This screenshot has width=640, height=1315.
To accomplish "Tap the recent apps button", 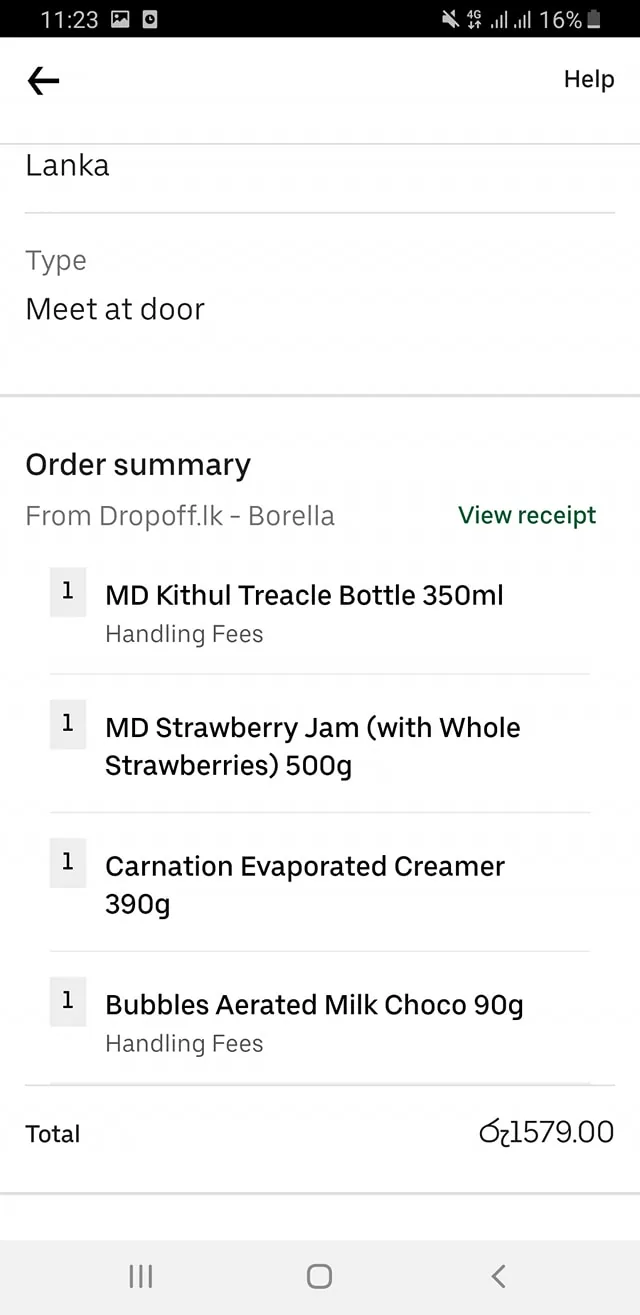I will (140, 1276).
